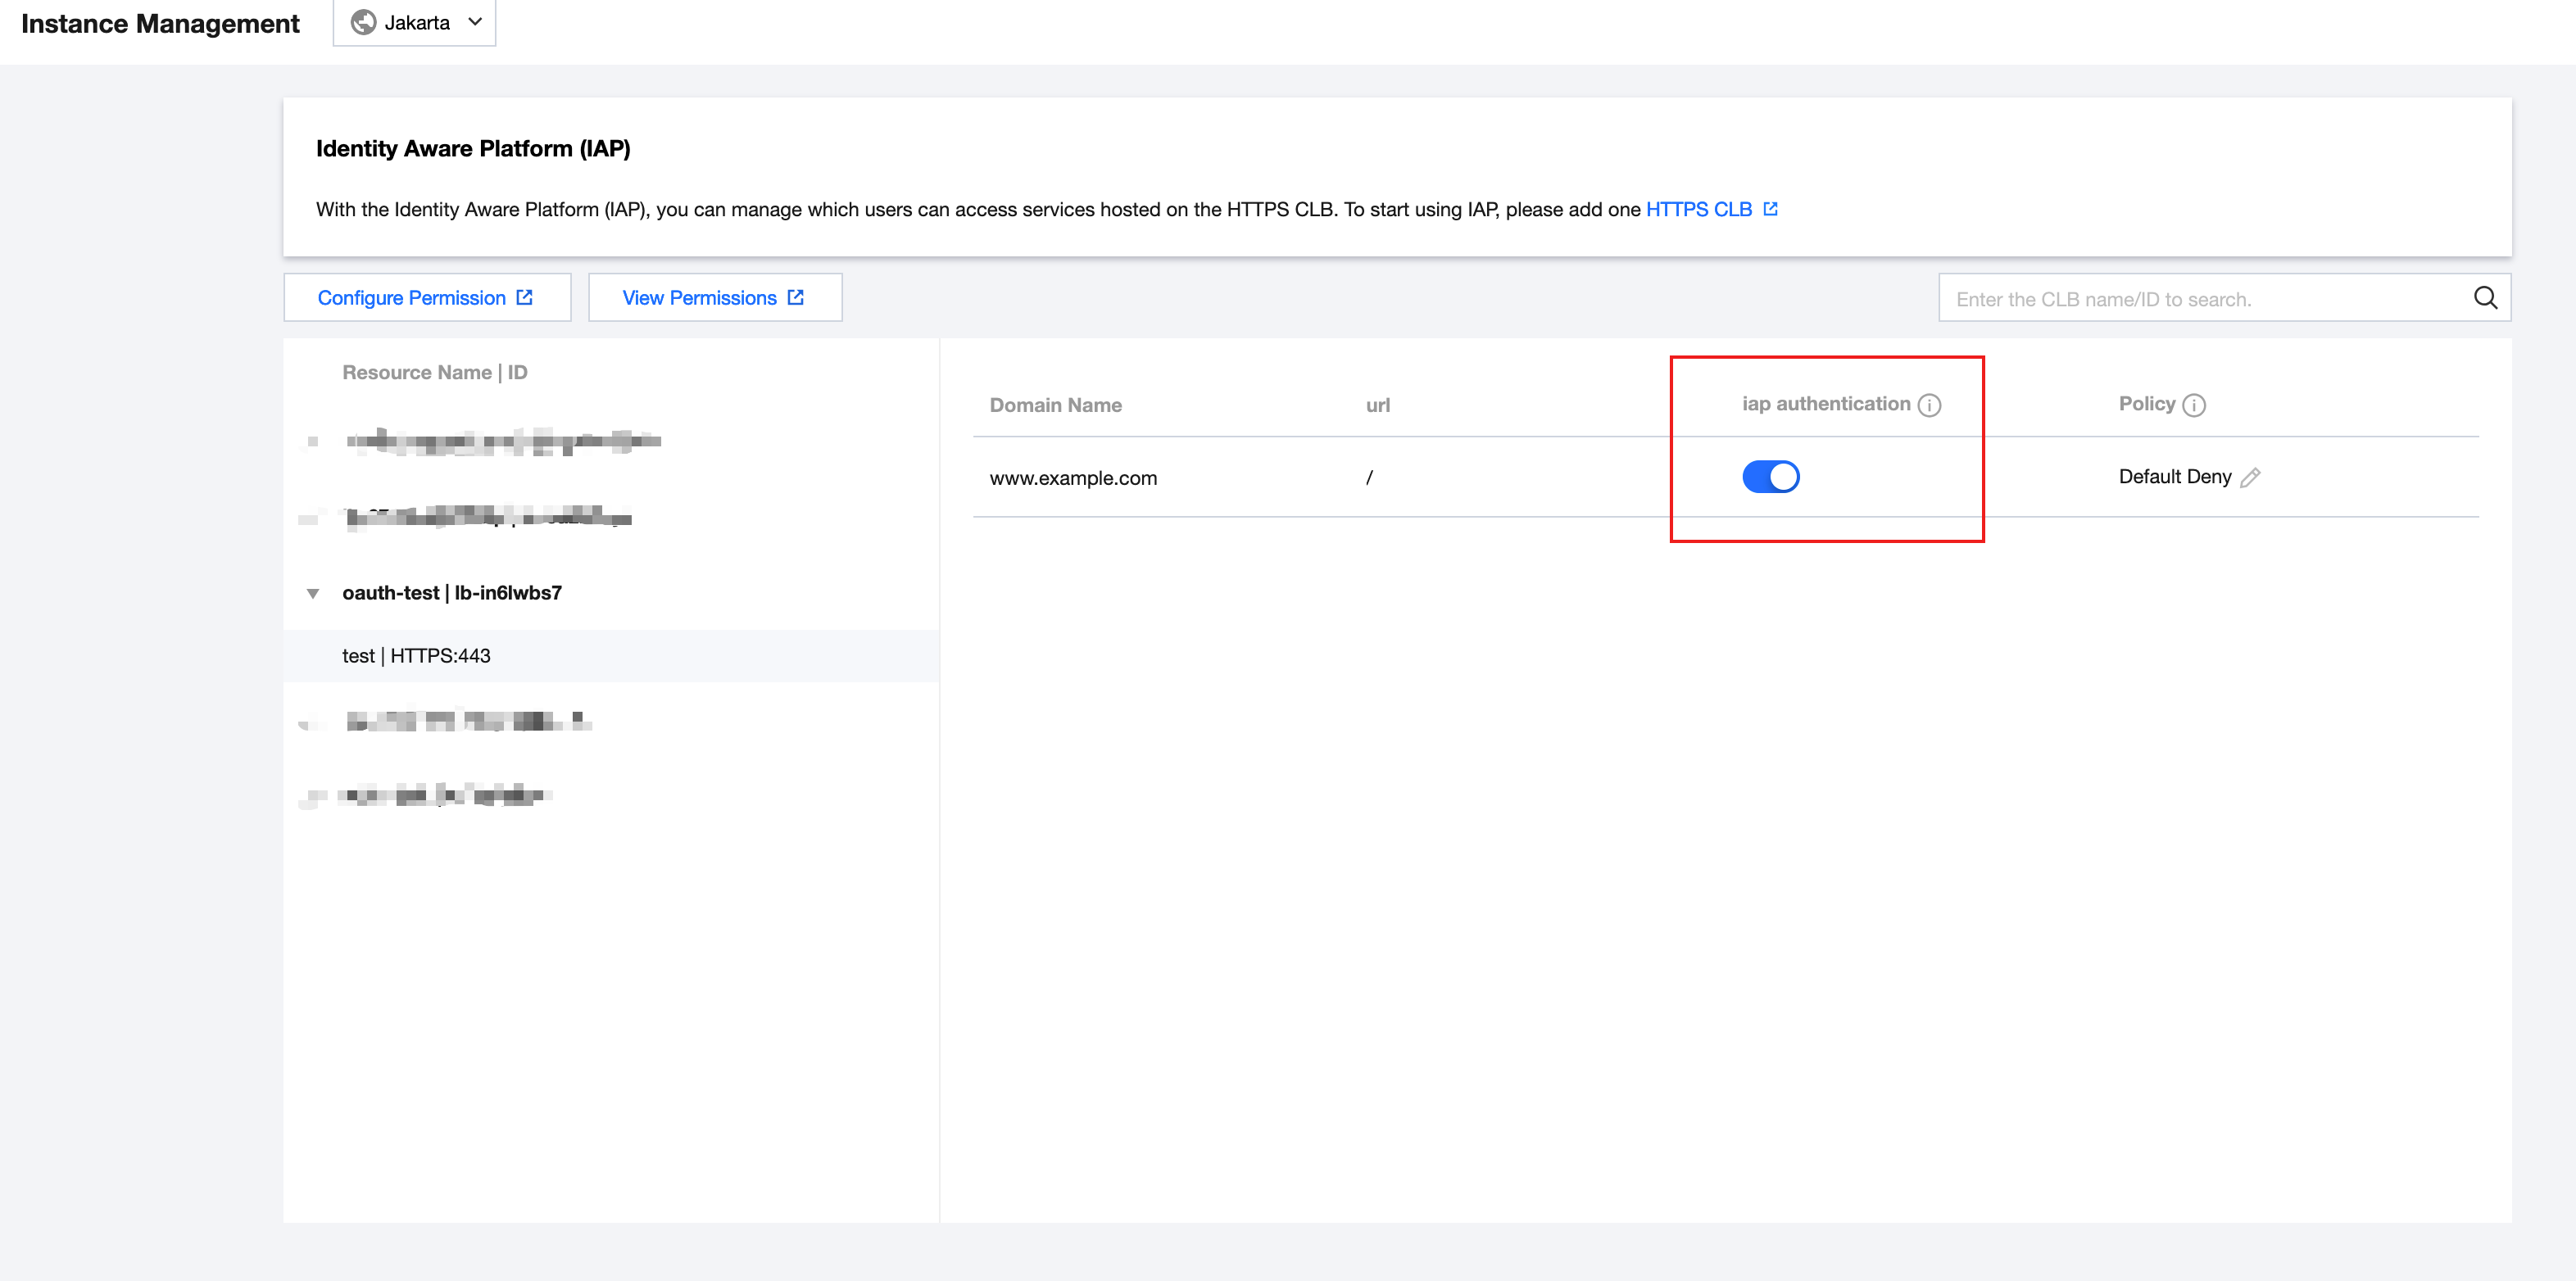Click the www.example.com domain entry
The width and height of the screenshot is (2576, 1281).
click(1073, 478)
